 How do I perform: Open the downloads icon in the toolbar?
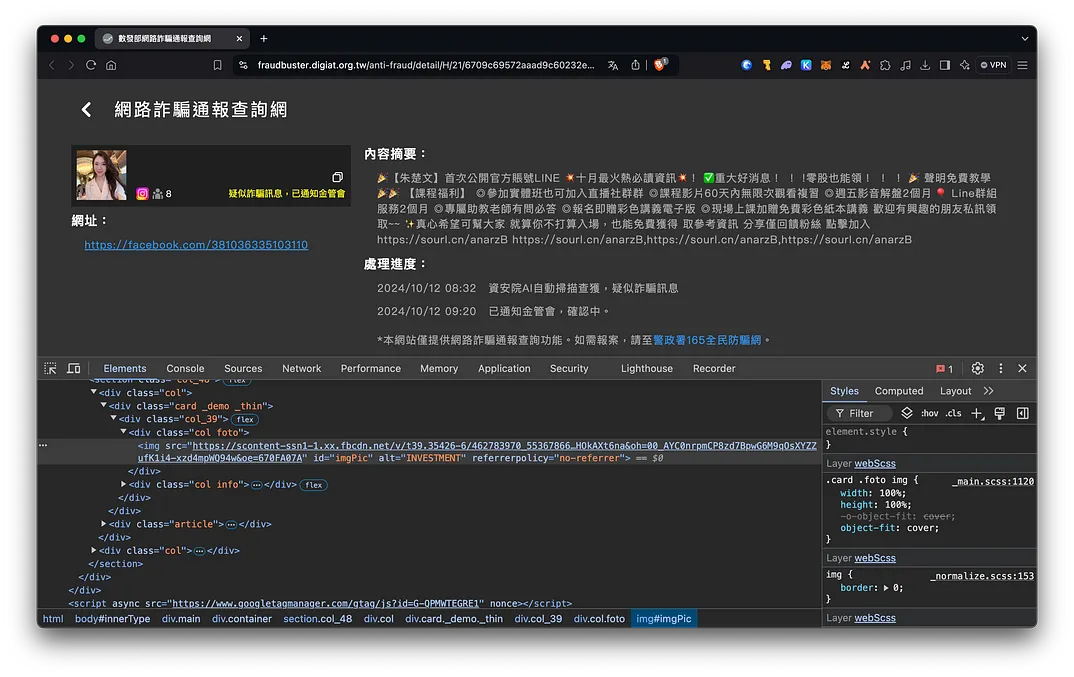pos(925,65)
